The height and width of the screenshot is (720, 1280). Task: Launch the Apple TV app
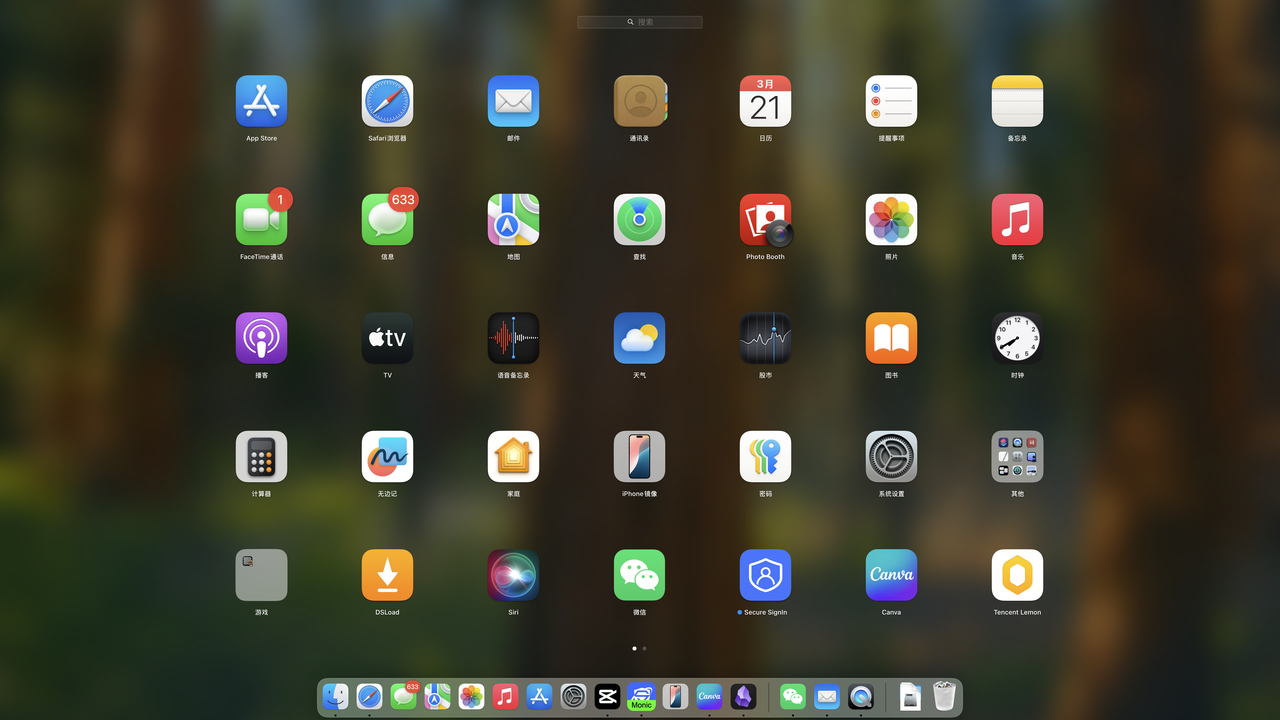point(387,338)
